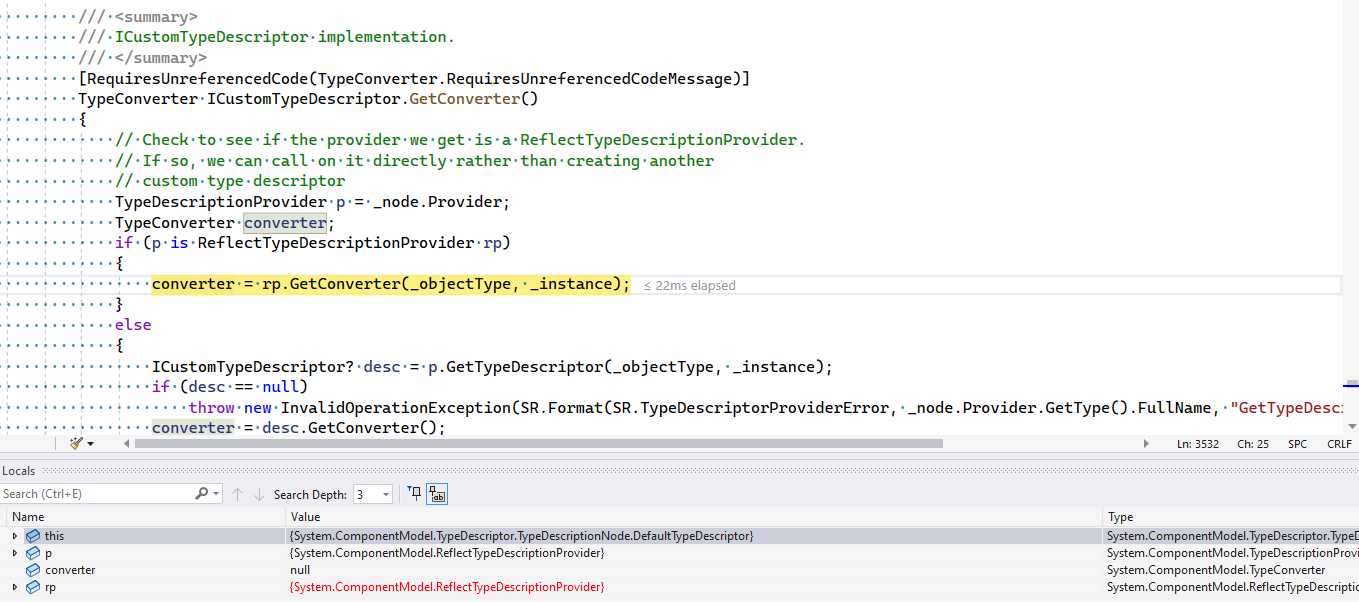Screen dimensions: 1359x602
Task: Click the SPC indentation indicator
Action: tap(1297, 444)
